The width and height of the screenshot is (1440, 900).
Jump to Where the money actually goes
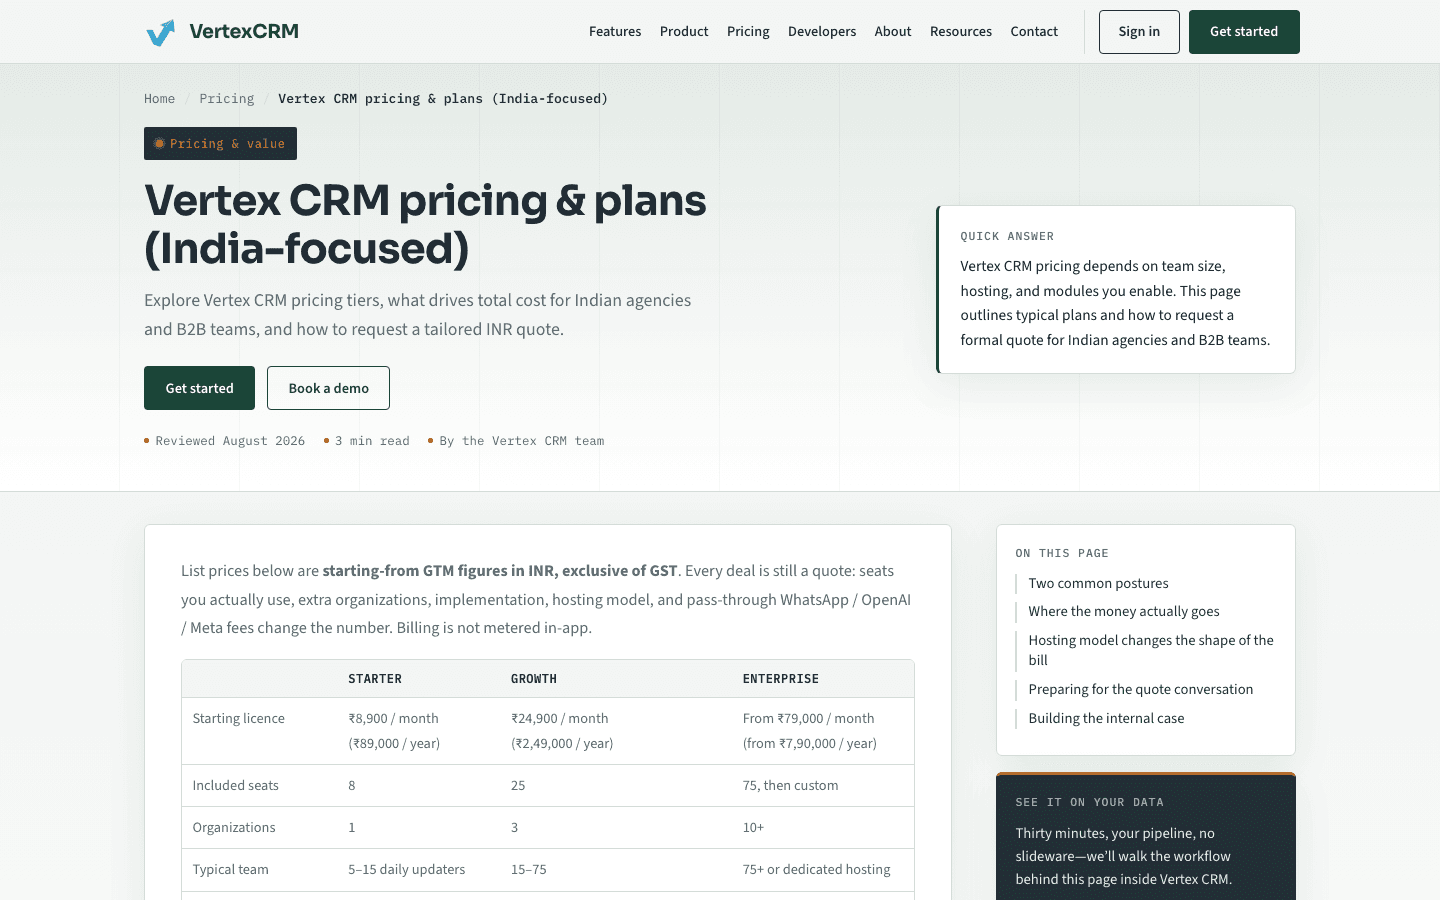point(1124,611)
